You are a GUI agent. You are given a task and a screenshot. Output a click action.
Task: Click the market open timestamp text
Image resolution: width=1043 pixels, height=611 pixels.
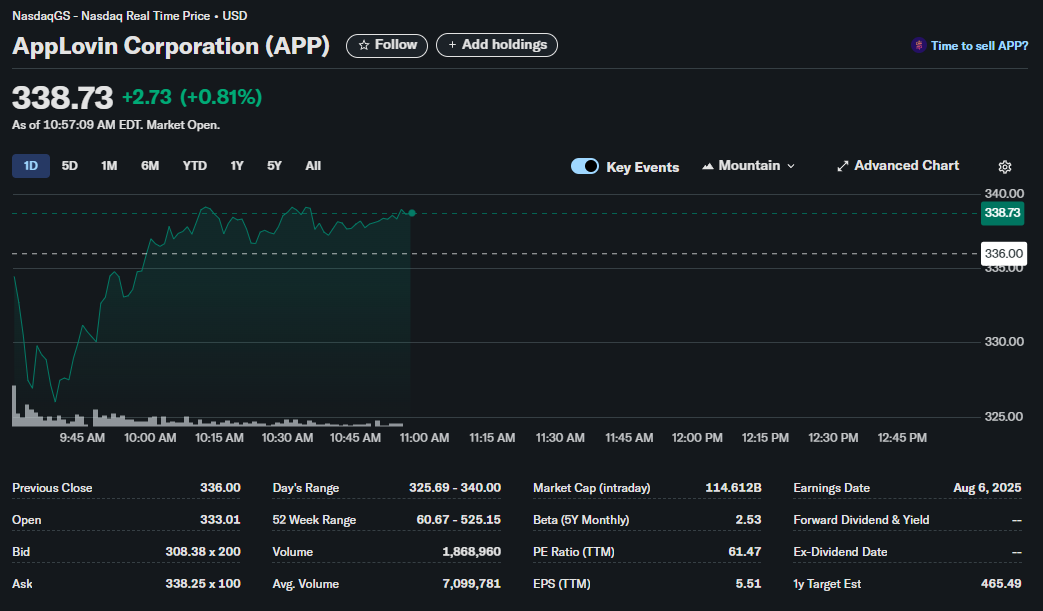click(116, 125)
